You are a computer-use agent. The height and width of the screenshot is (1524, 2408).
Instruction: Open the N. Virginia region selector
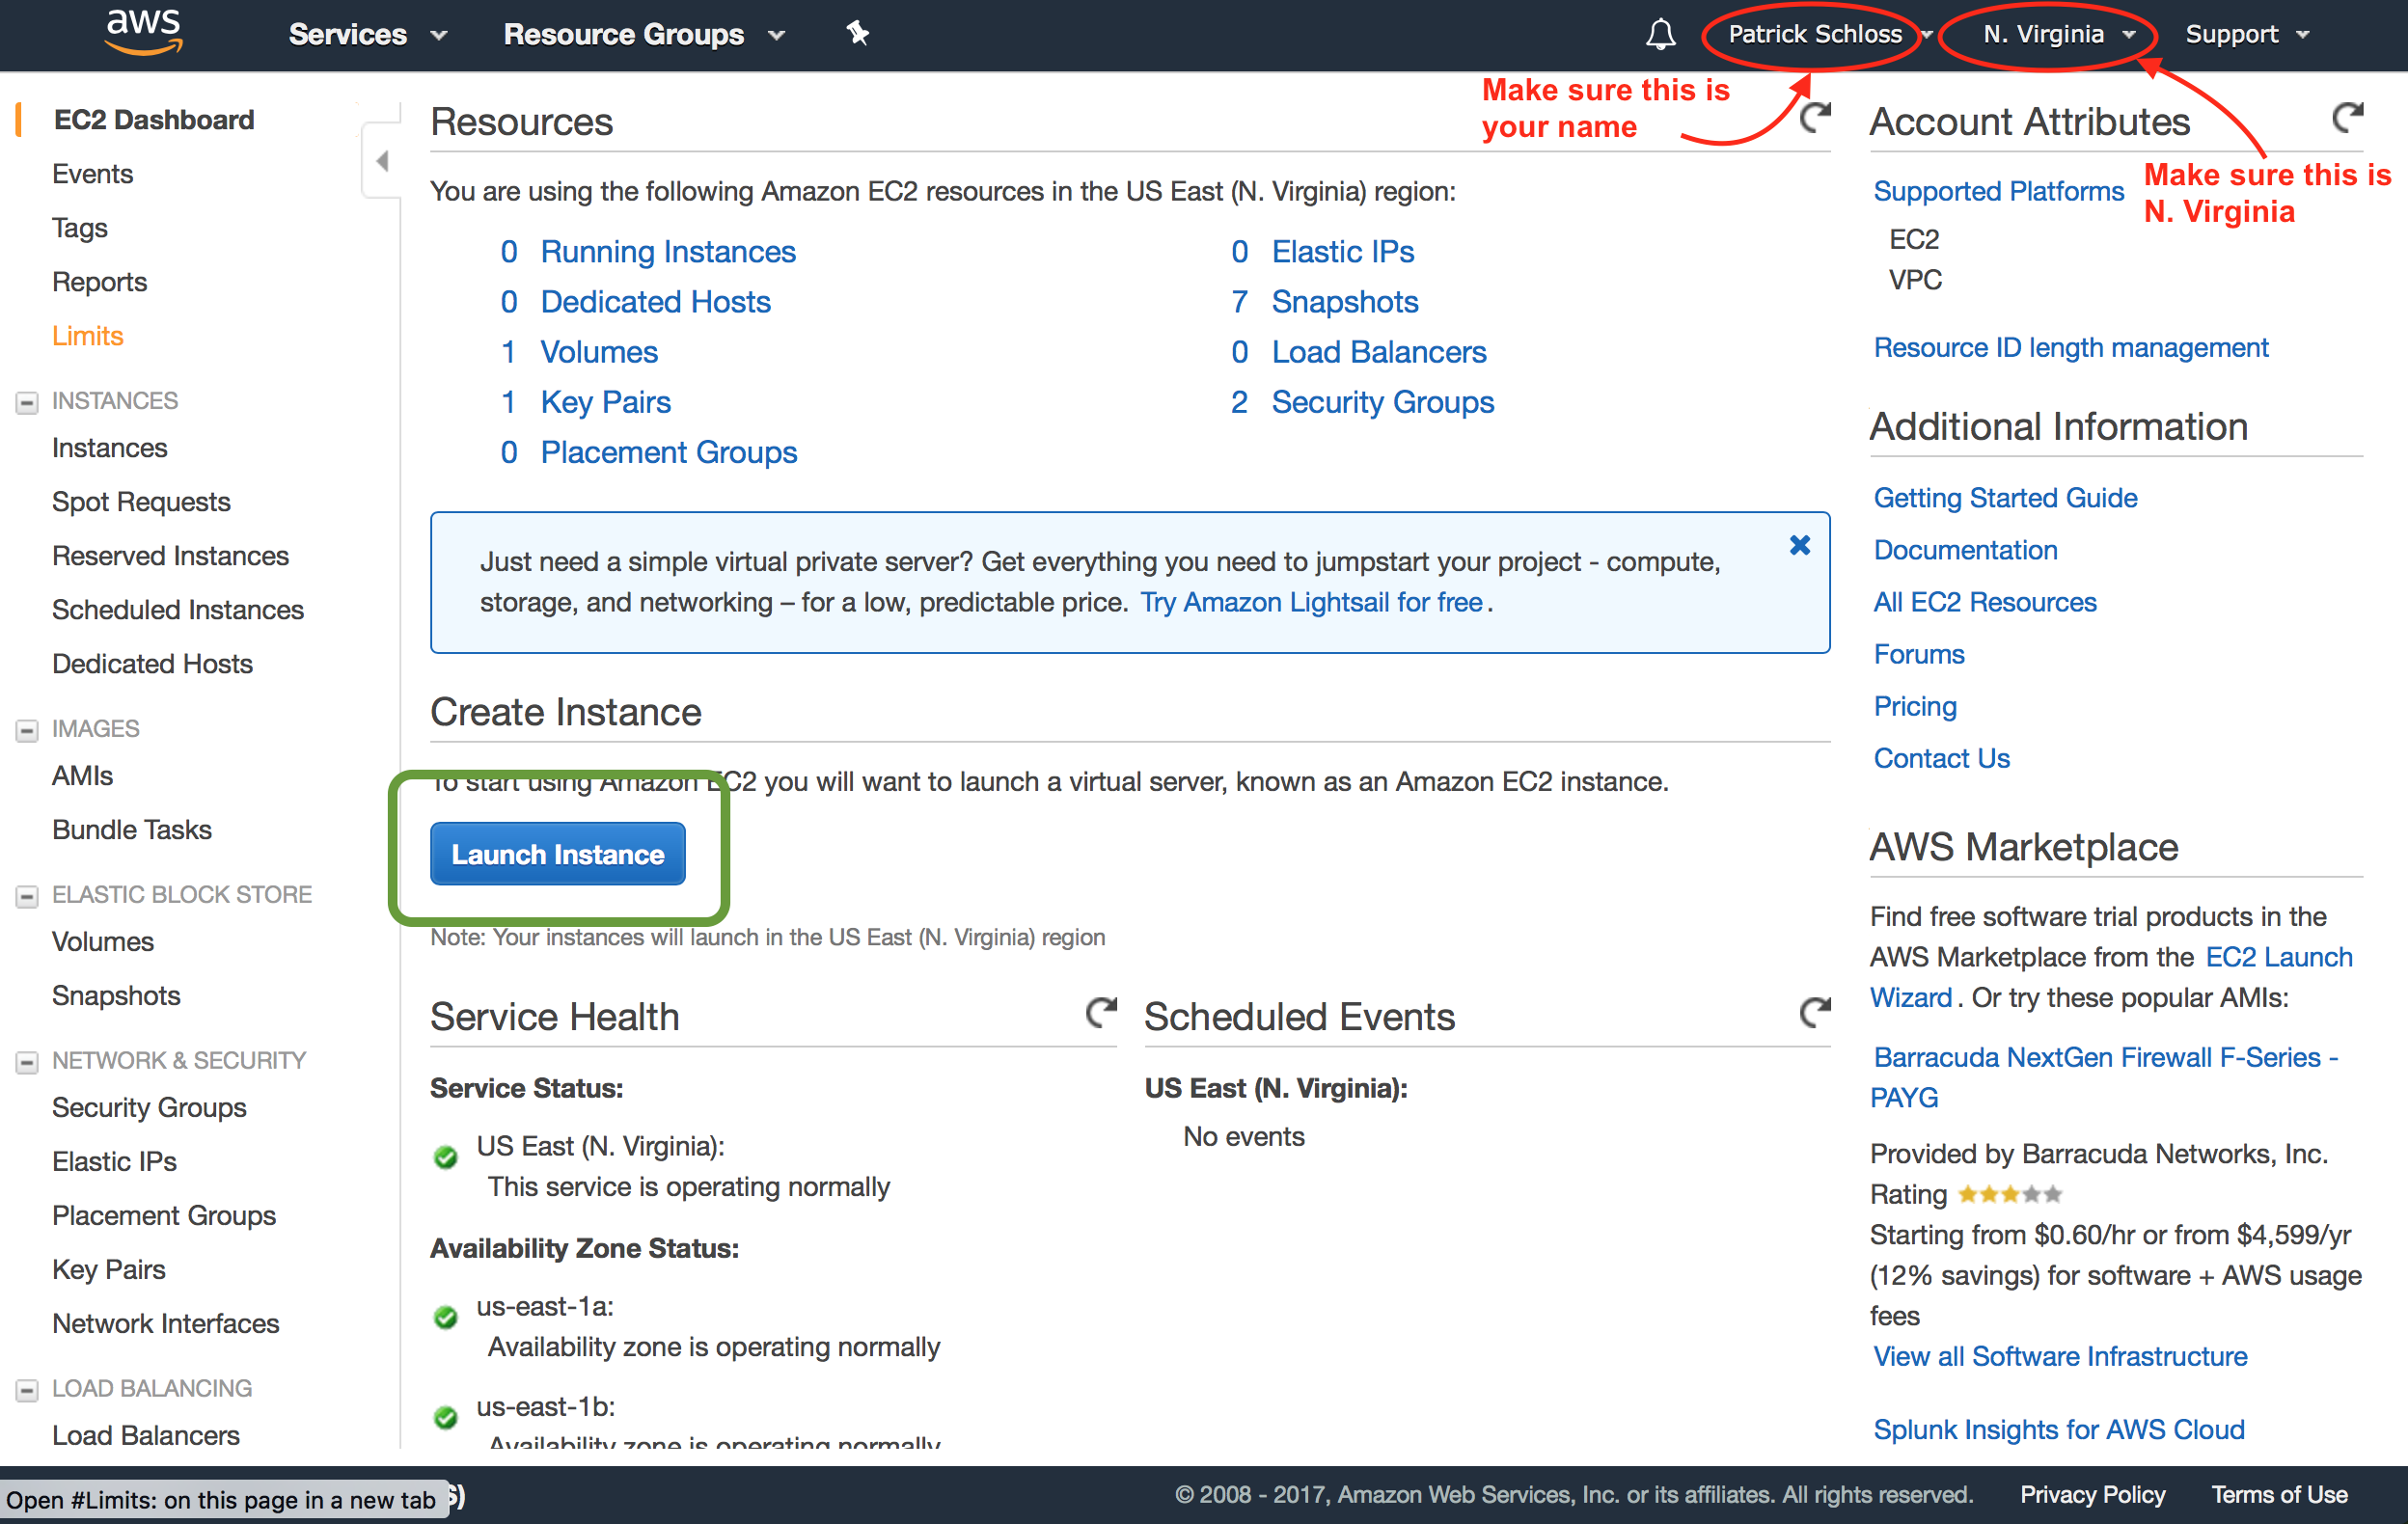click(x=2044, y=33)
